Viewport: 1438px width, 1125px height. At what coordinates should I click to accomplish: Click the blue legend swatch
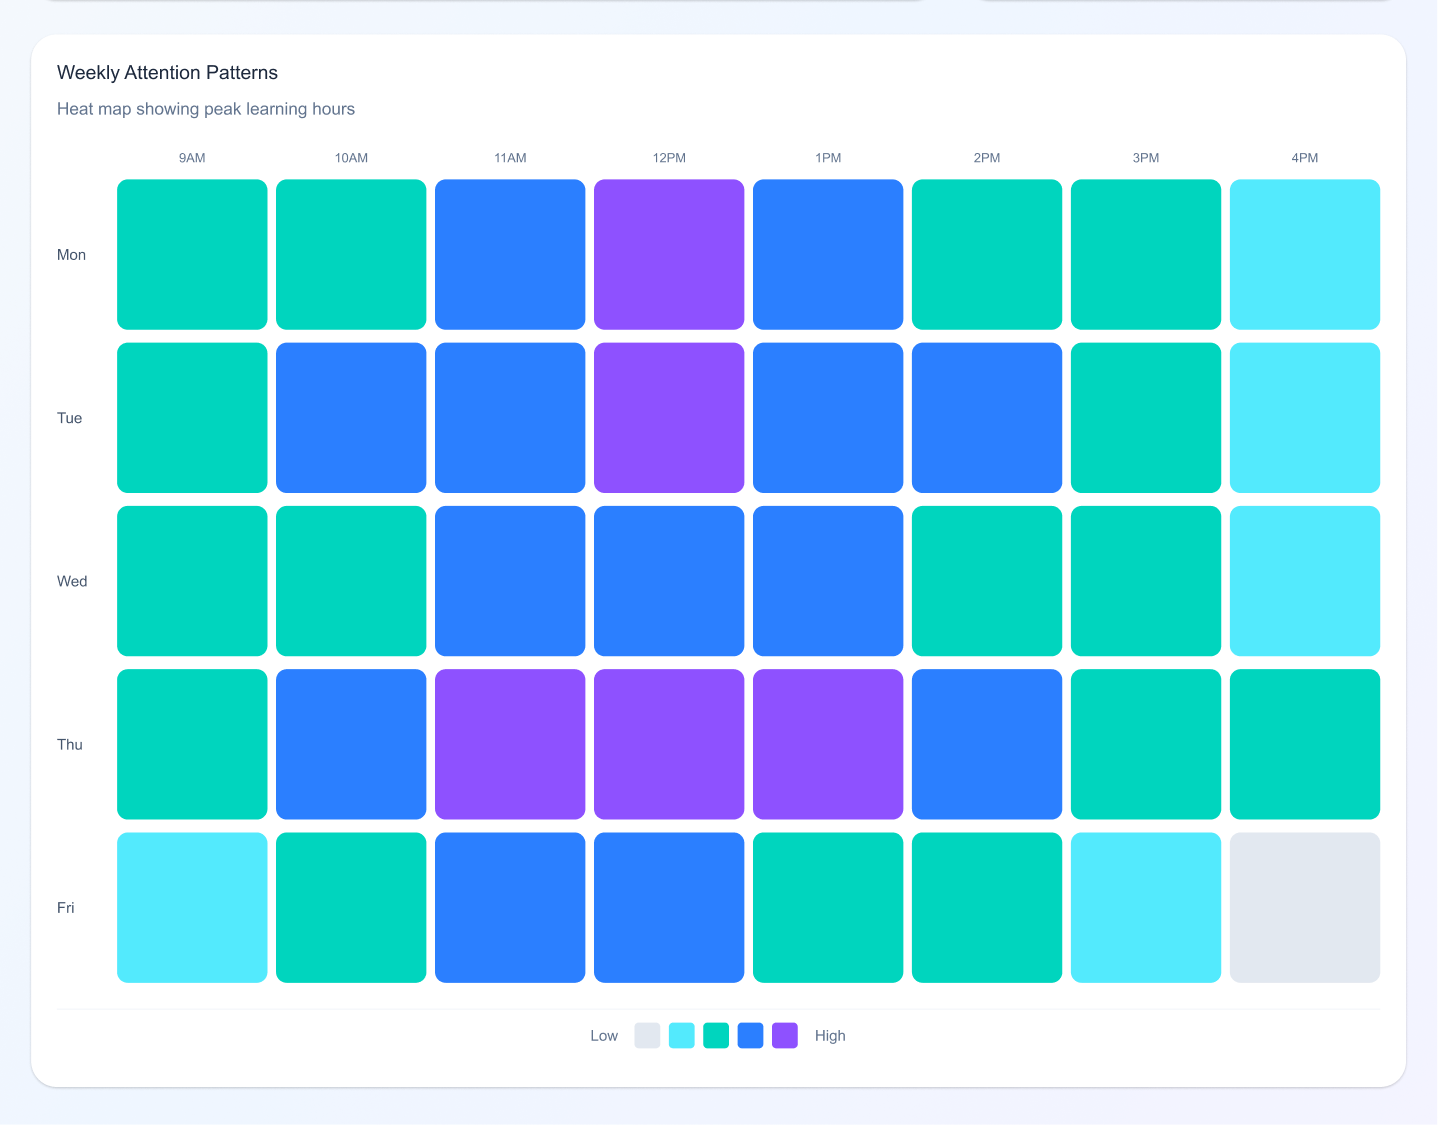[x=750, y=1035]
